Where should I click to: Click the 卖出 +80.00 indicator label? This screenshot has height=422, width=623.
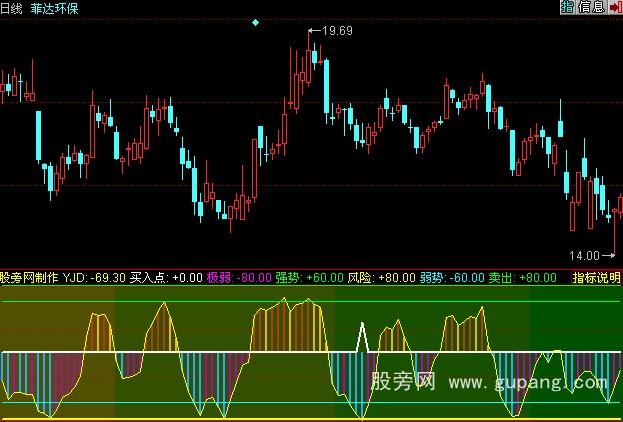tap(522, 277)
